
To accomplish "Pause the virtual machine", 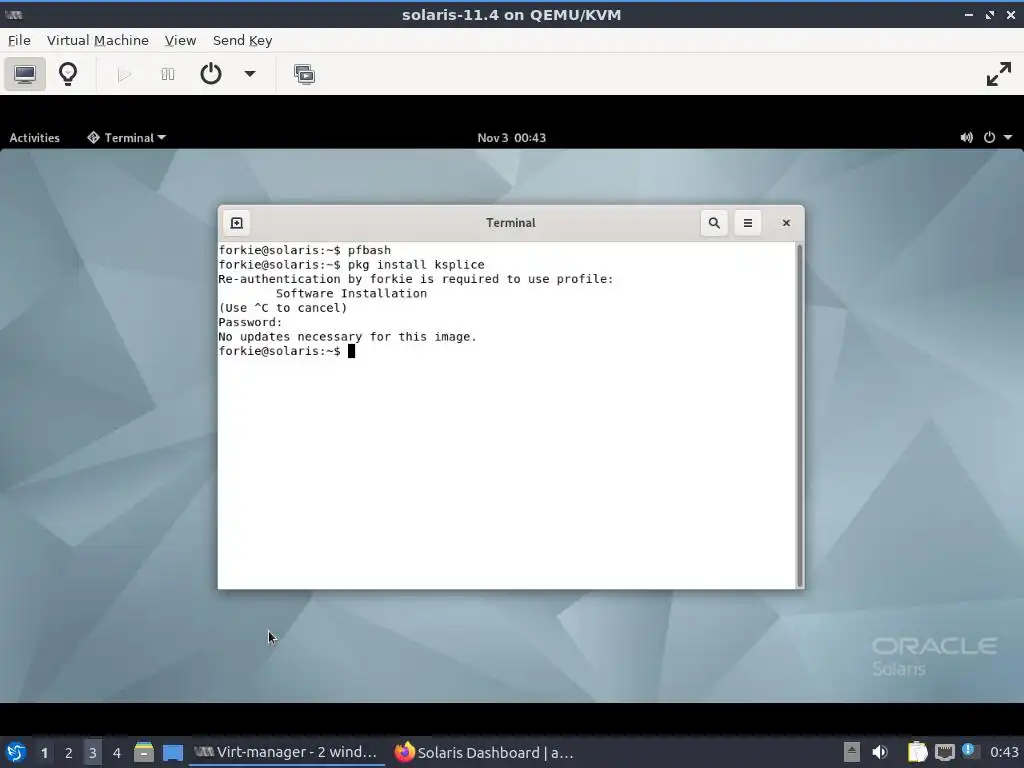I will point(168,74).
